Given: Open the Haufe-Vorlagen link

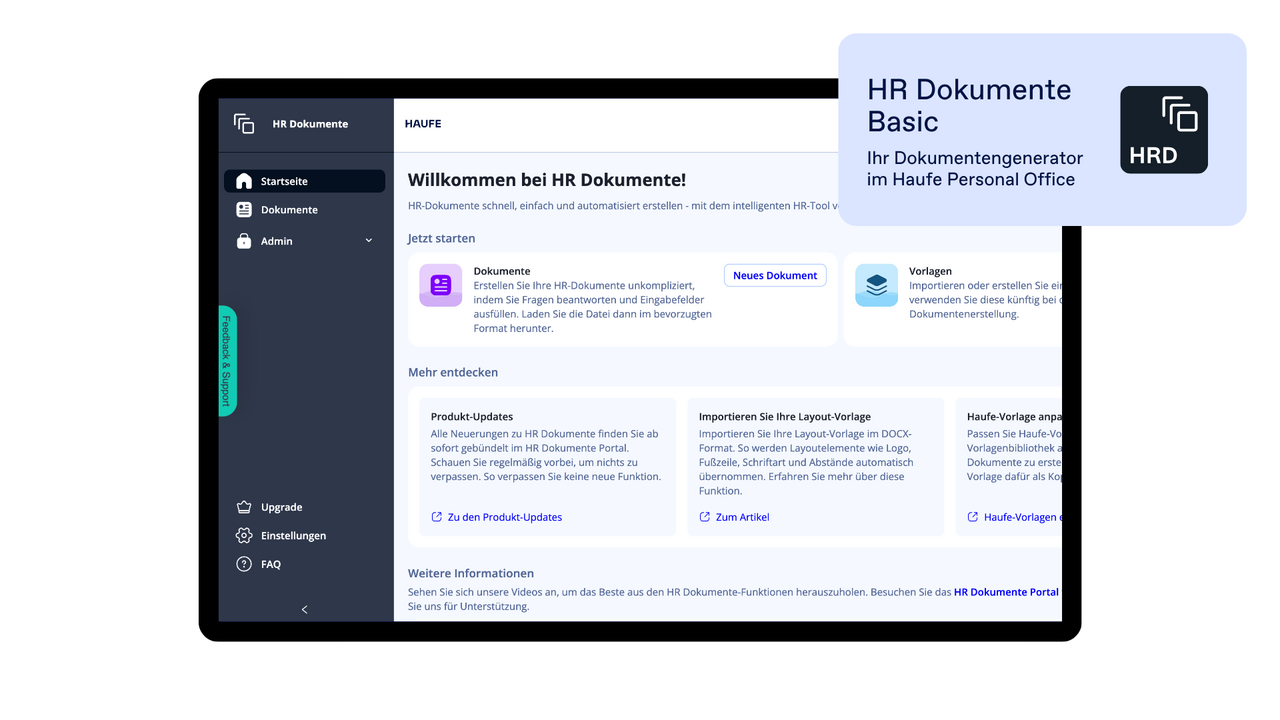Looking at the screenshot, I should coord(1023,517).
